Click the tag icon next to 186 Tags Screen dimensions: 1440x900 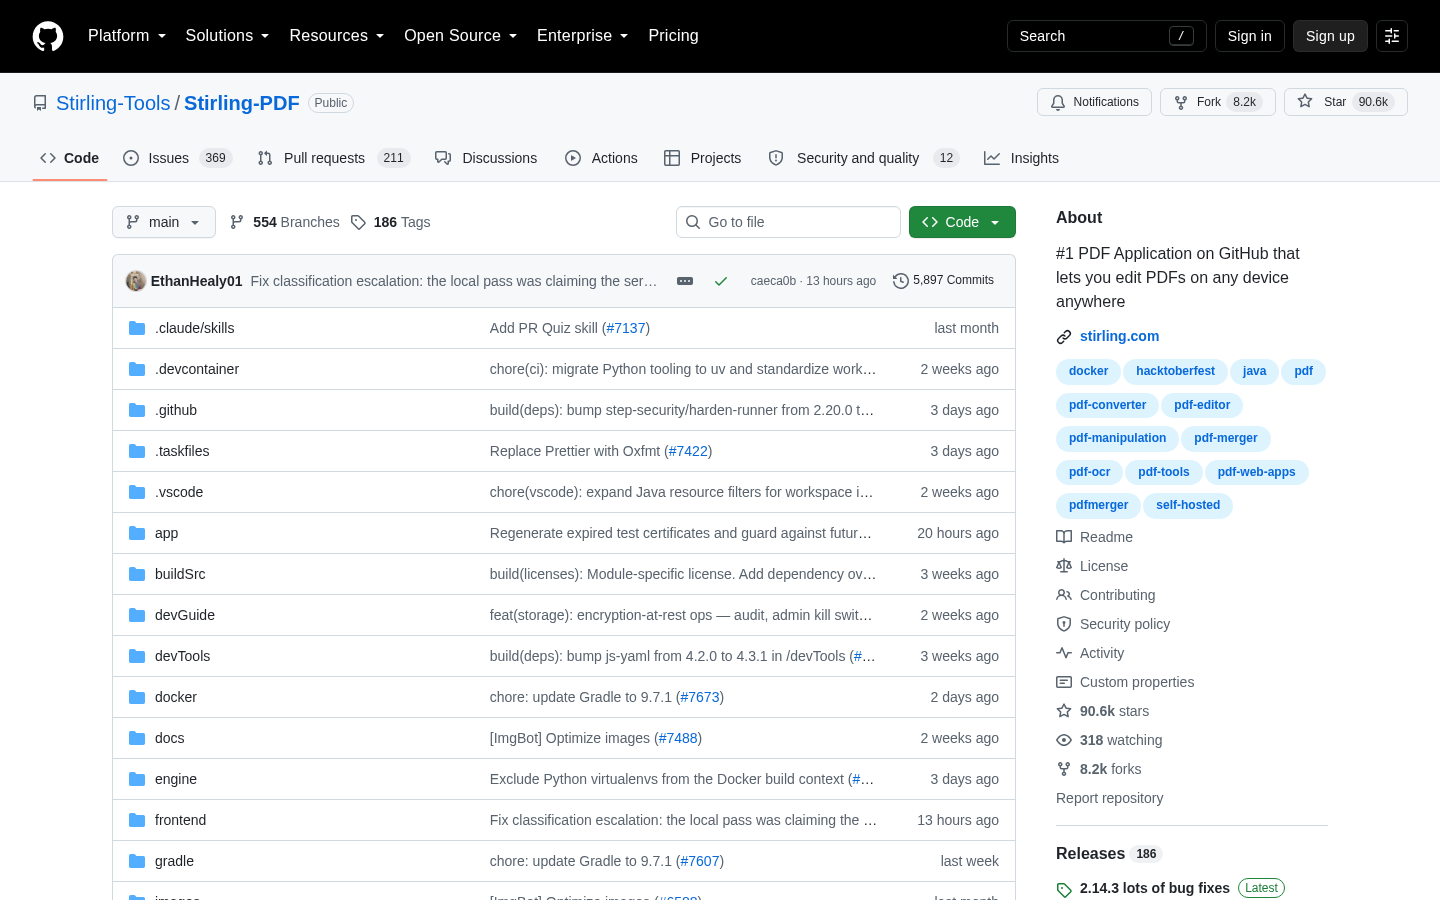pos(358,222)
